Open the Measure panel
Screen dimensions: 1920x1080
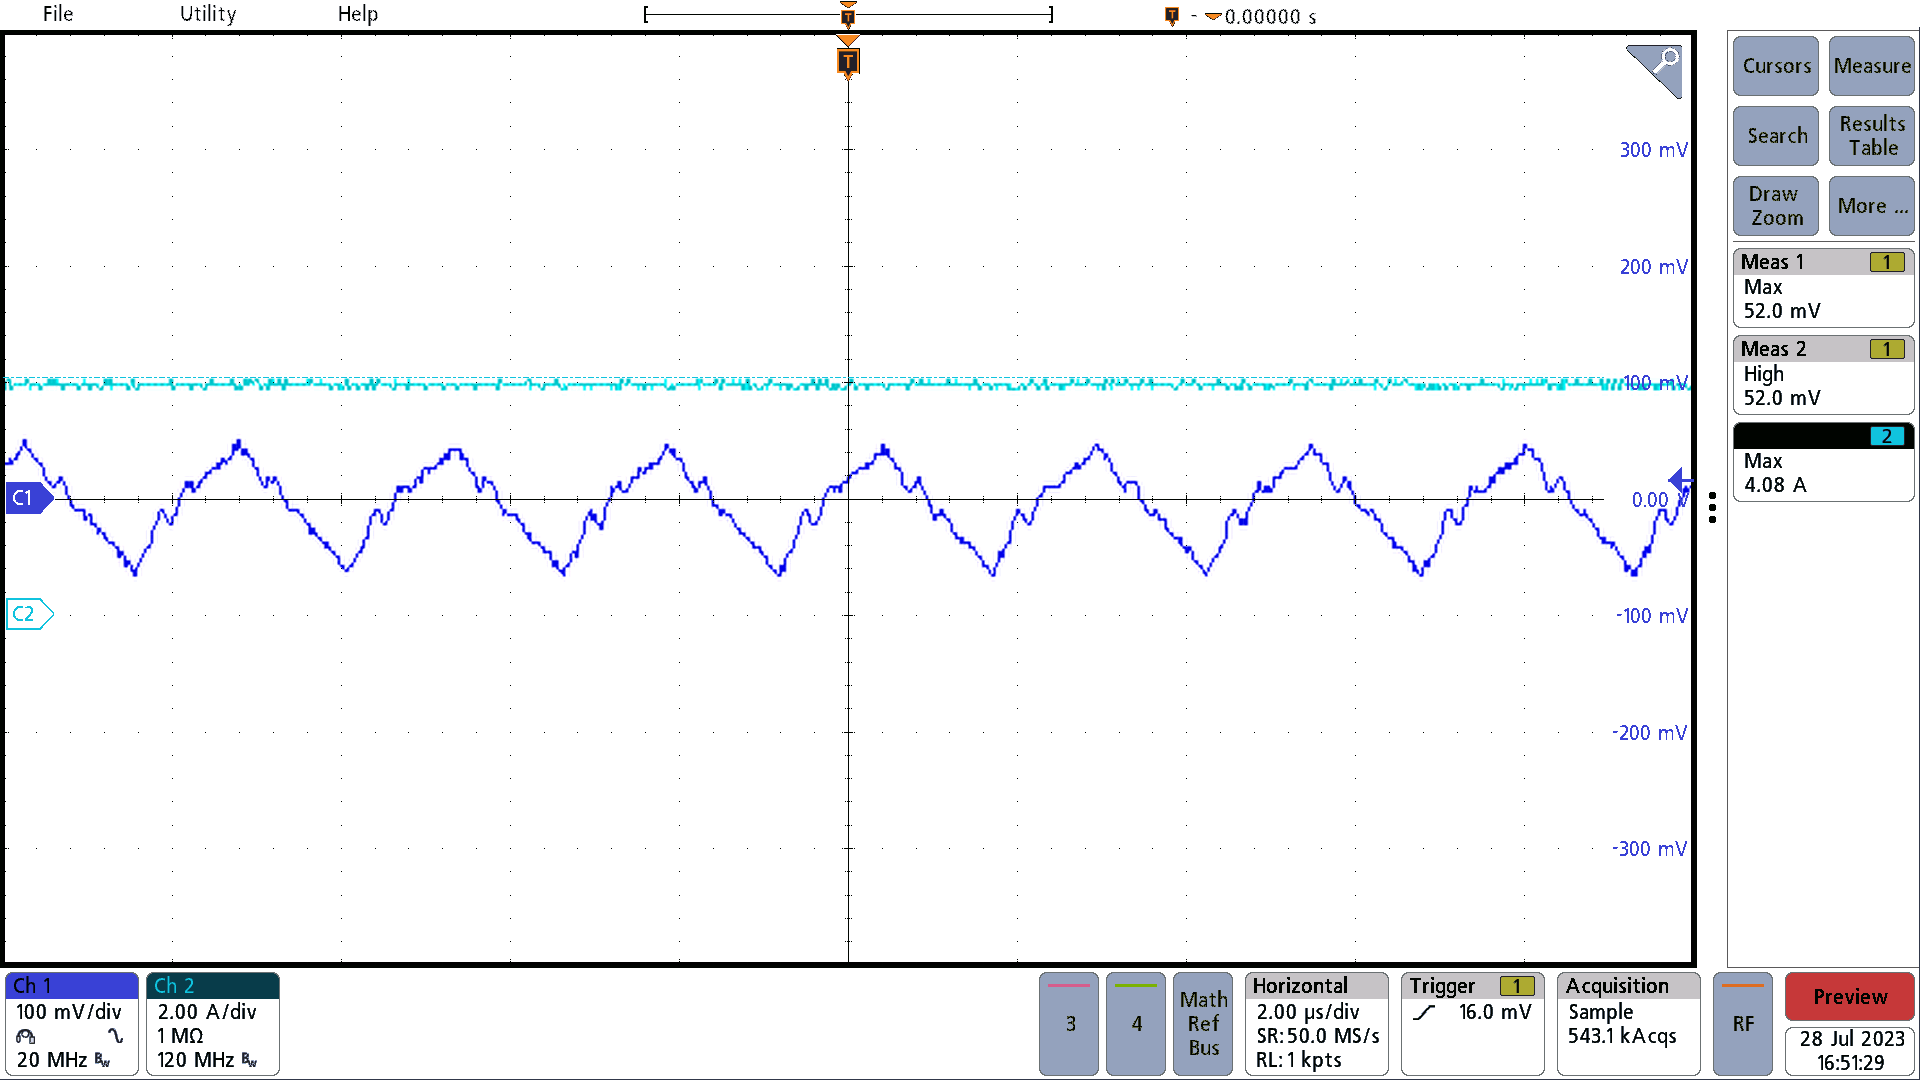click(x=1871, y=66)
